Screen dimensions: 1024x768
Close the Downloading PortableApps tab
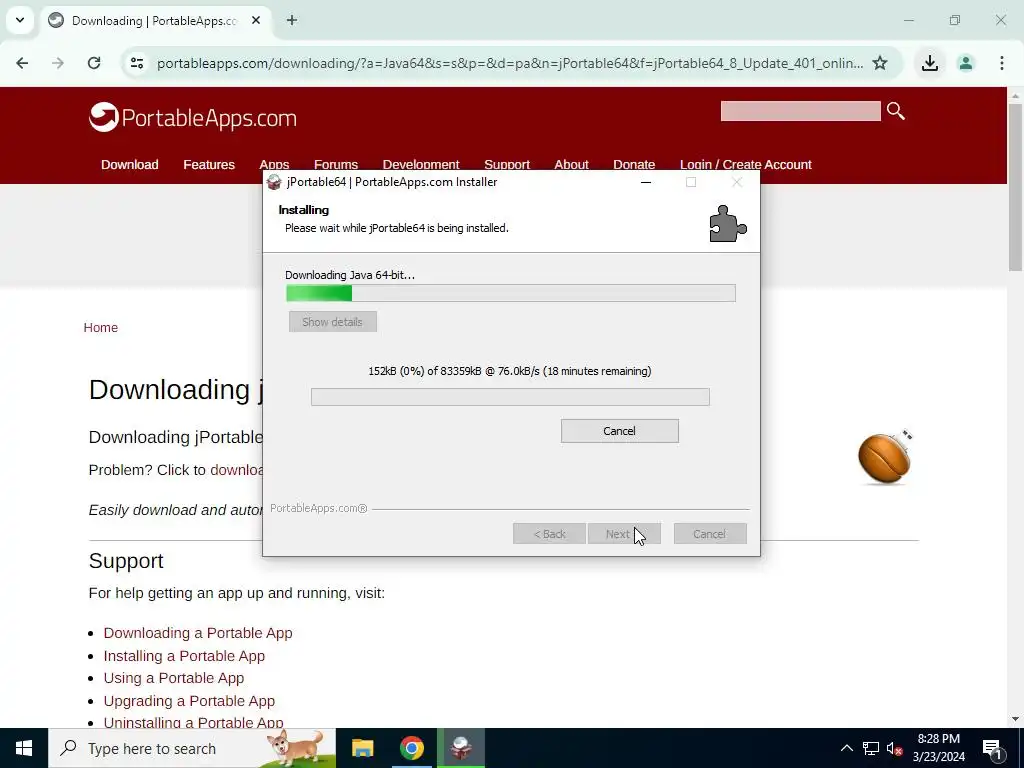click(256, 20)
